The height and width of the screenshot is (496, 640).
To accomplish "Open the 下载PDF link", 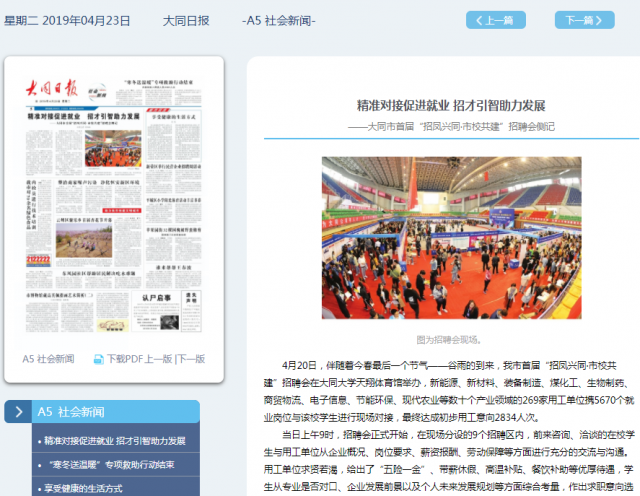I will (x=125, y=359).
